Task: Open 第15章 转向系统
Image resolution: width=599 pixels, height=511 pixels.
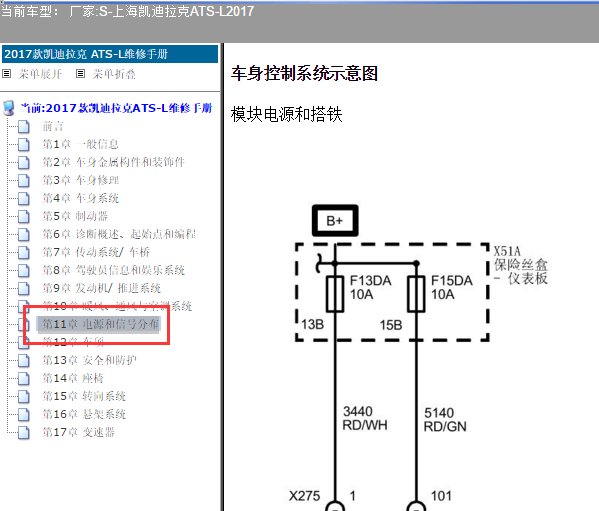Action: (x=84, y=396)
